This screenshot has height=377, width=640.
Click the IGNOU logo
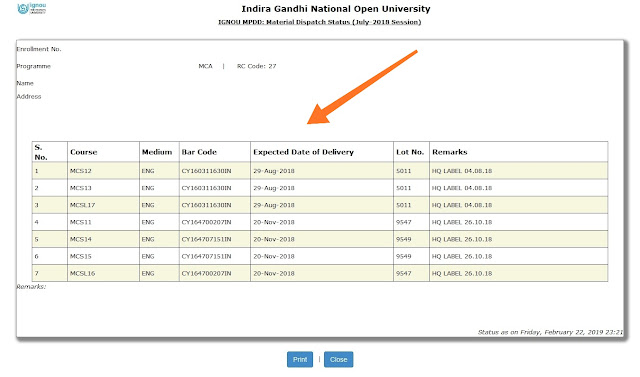tap(31, 9)
